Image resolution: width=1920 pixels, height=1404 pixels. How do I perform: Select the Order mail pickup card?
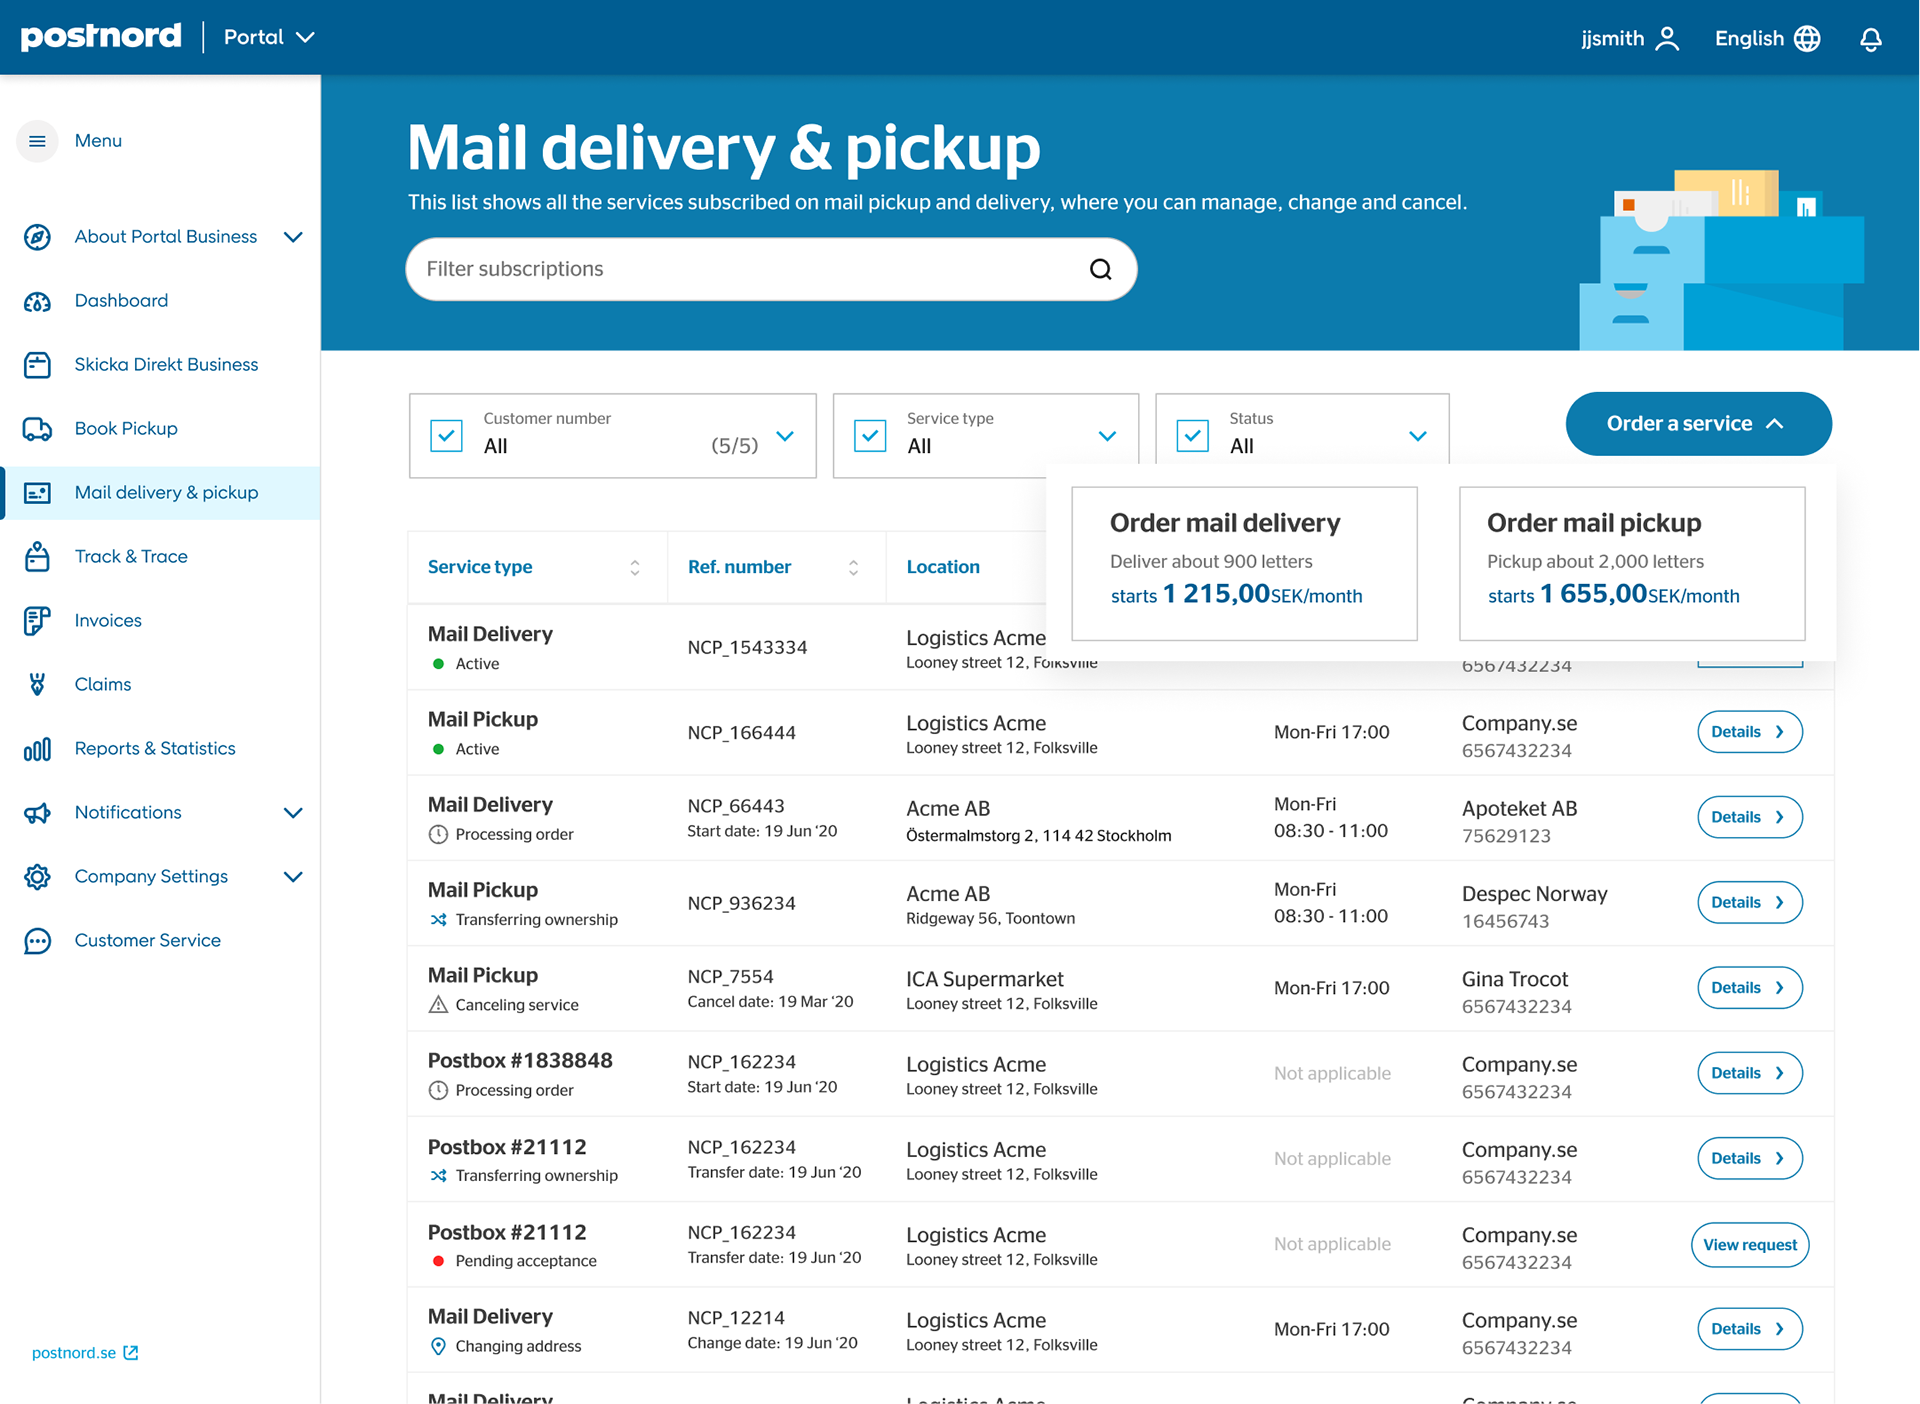point(1632,564)
